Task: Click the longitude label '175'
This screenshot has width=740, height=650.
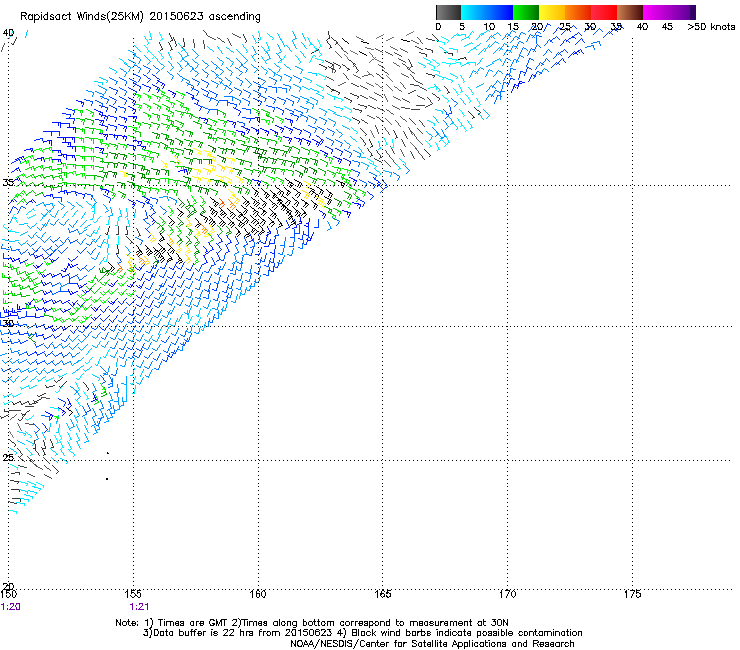Action: pyautogui.click(x=632, y=594)
